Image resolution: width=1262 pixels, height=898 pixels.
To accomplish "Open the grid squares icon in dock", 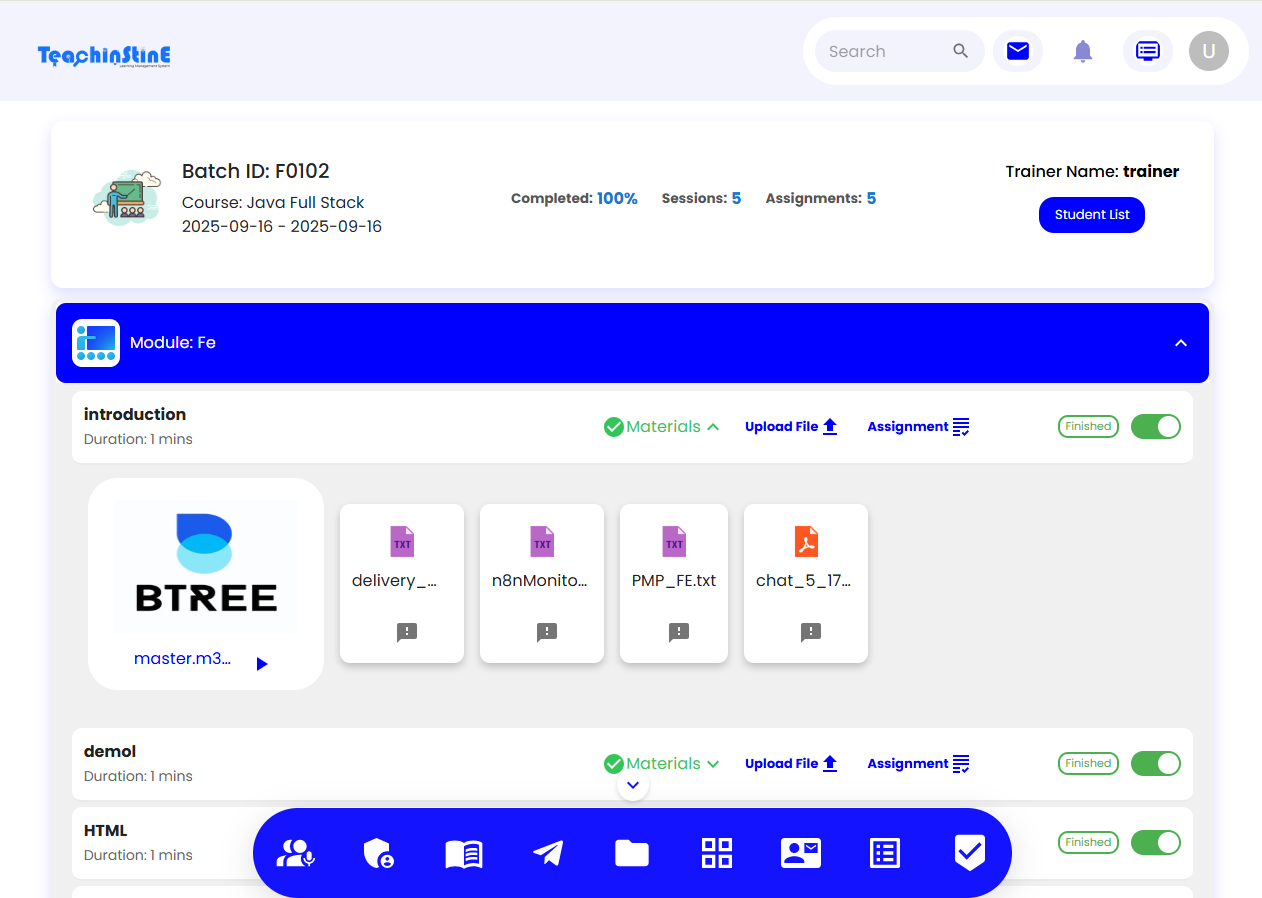I will (x=716, y=853).
